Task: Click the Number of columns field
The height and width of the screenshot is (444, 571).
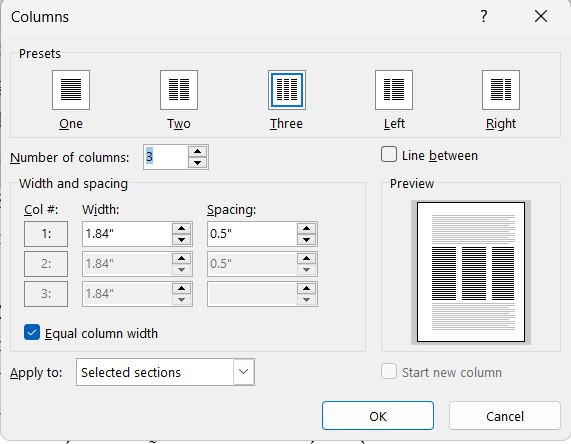Action: click(166, 157)
